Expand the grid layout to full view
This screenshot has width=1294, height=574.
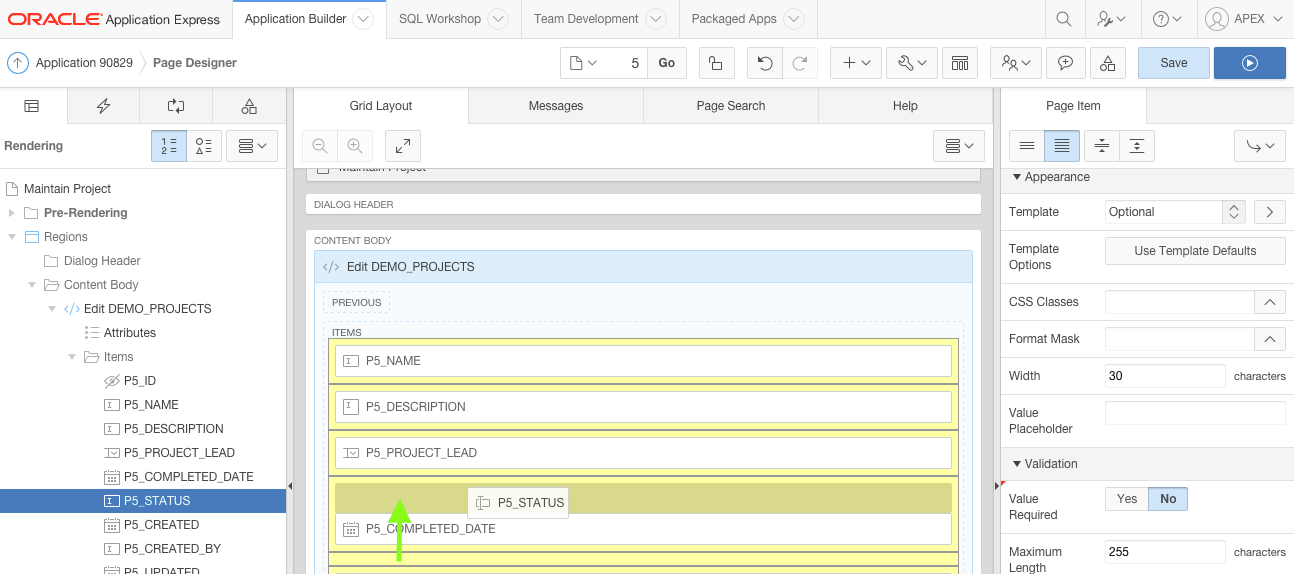click(402, 146)
